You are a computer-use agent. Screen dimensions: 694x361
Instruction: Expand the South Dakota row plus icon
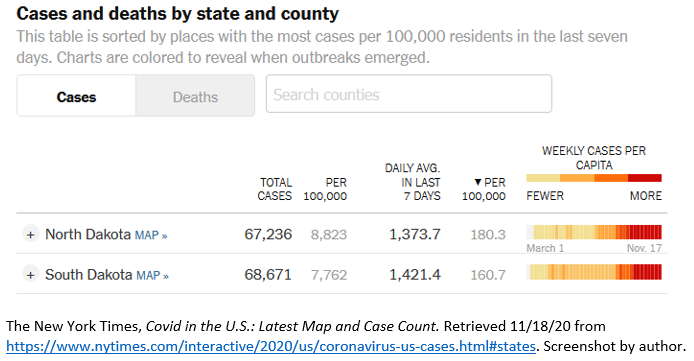30,275
